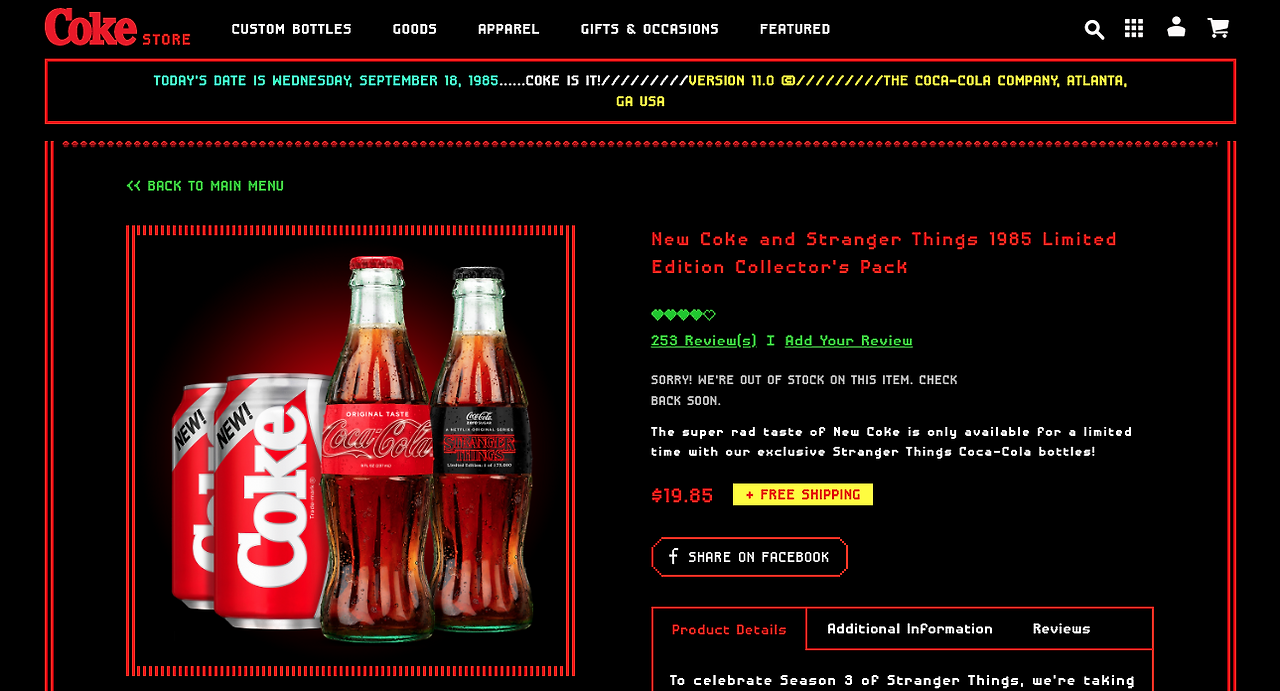The image size is (1280, 691).
Task: Expand the Apparel menu
Action: point(509,29)
